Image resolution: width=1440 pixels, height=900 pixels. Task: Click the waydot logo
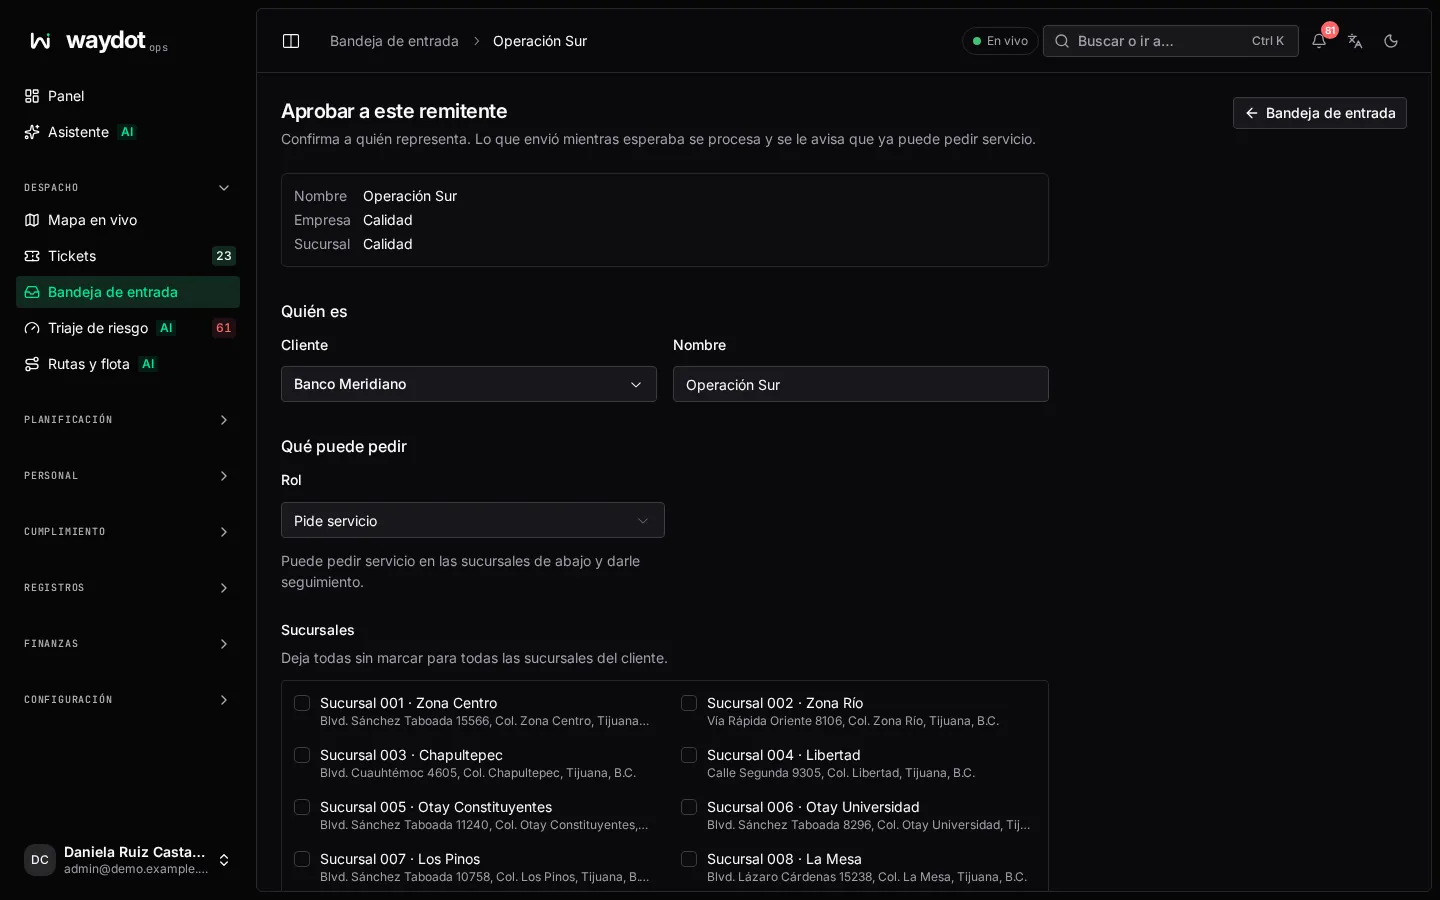(x=98, y=41)
